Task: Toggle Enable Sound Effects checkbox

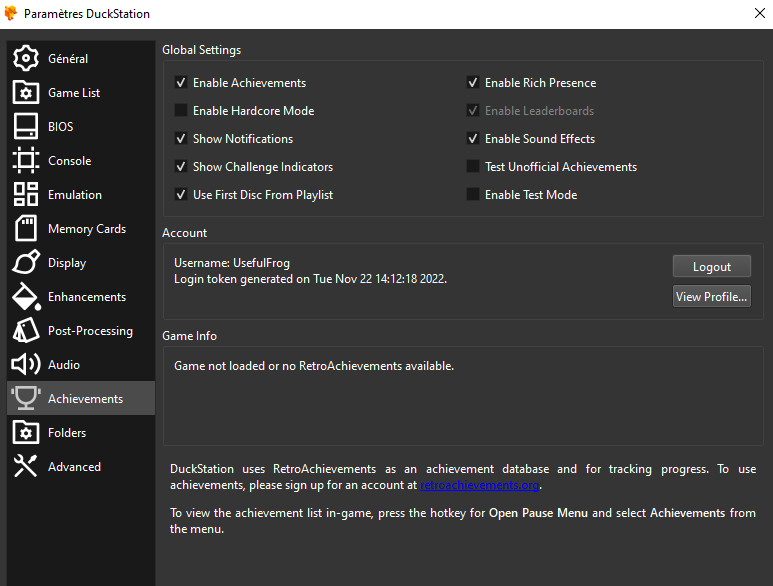Action: tap(473, 138)
